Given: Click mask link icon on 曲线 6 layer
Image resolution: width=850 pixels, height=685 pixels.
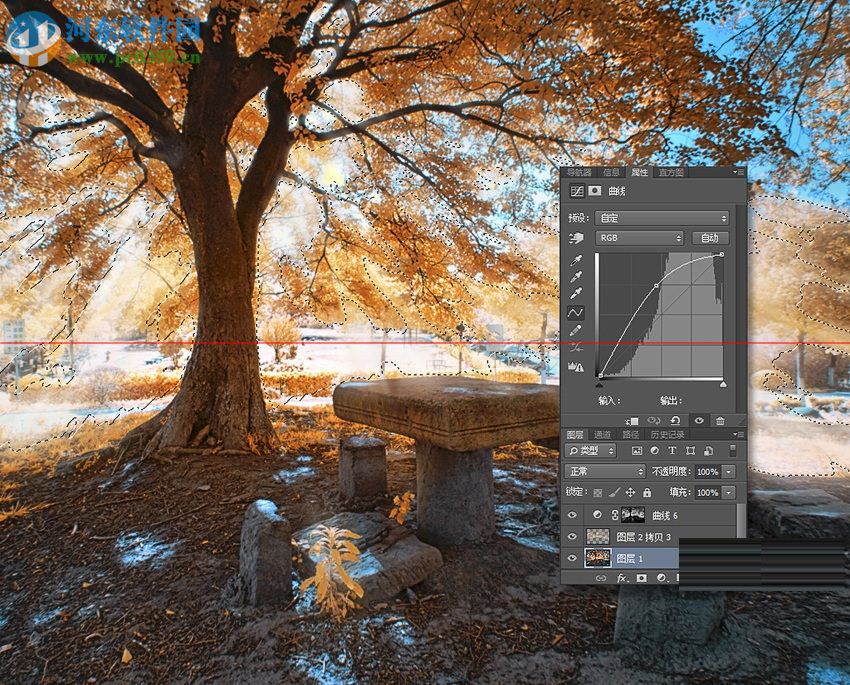Looking at the screenshot, I should pyautogui.click(x=615, y=515).
